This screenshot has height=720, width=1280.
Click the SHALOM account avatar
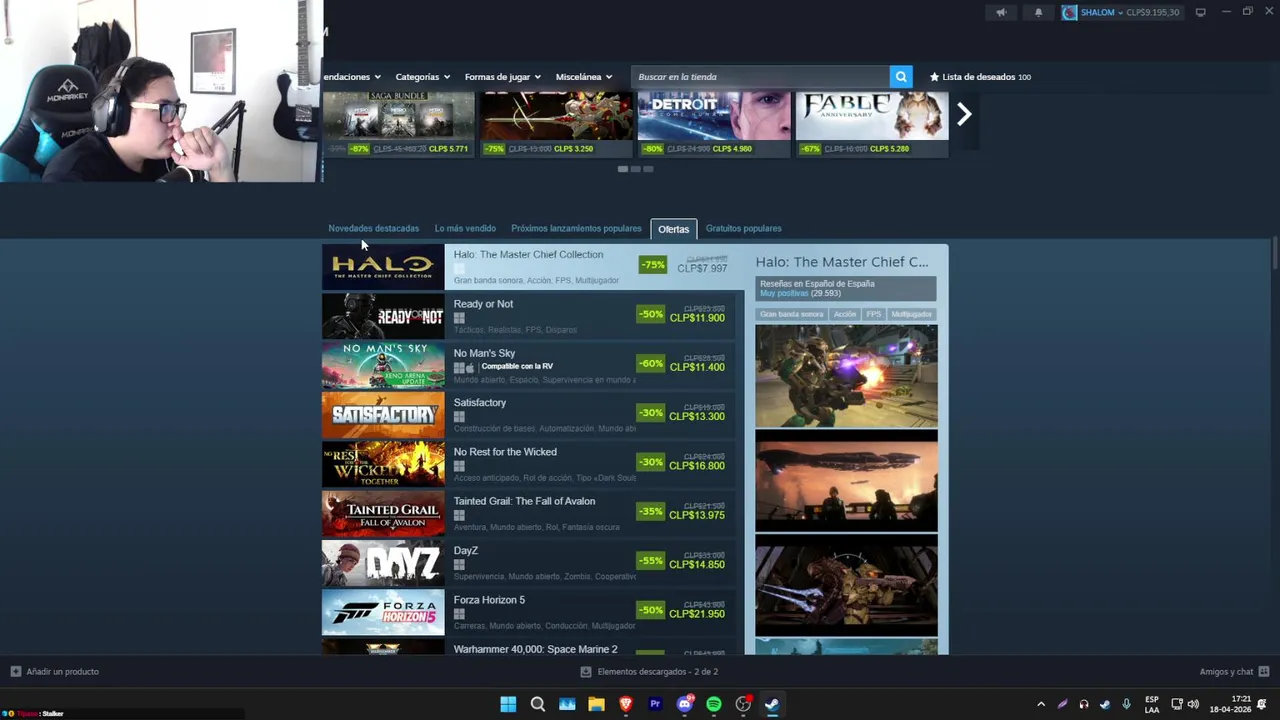point(1070,12)
